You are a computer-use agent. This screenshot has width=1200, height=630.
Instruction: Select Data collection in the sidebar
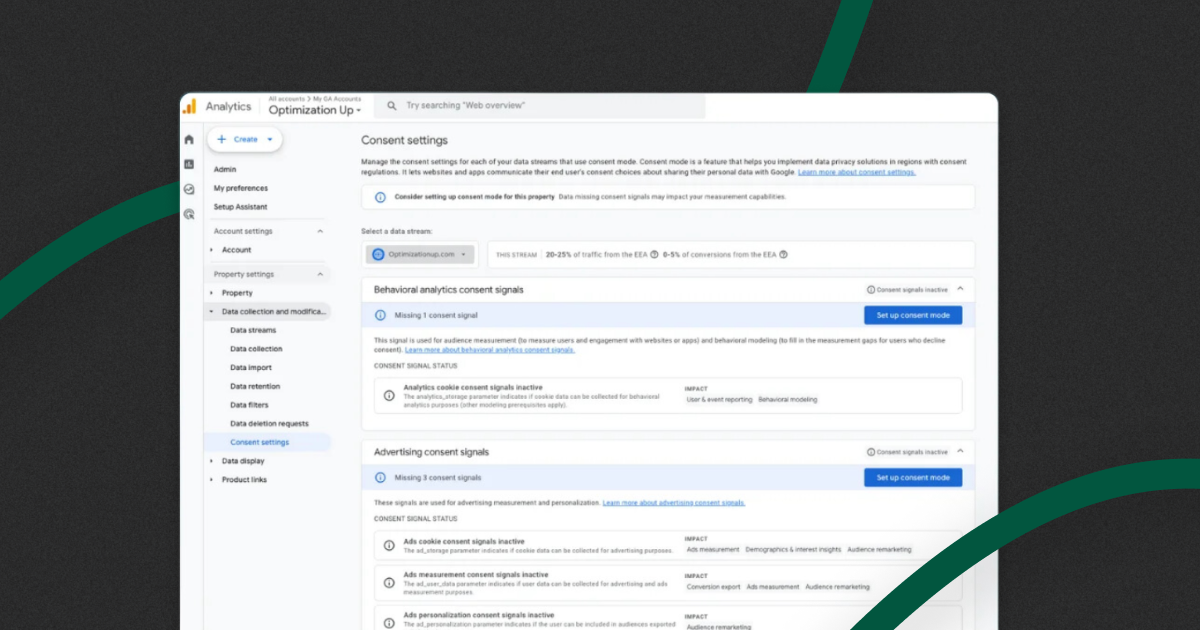pyautogui.click(x=256, y=349)
